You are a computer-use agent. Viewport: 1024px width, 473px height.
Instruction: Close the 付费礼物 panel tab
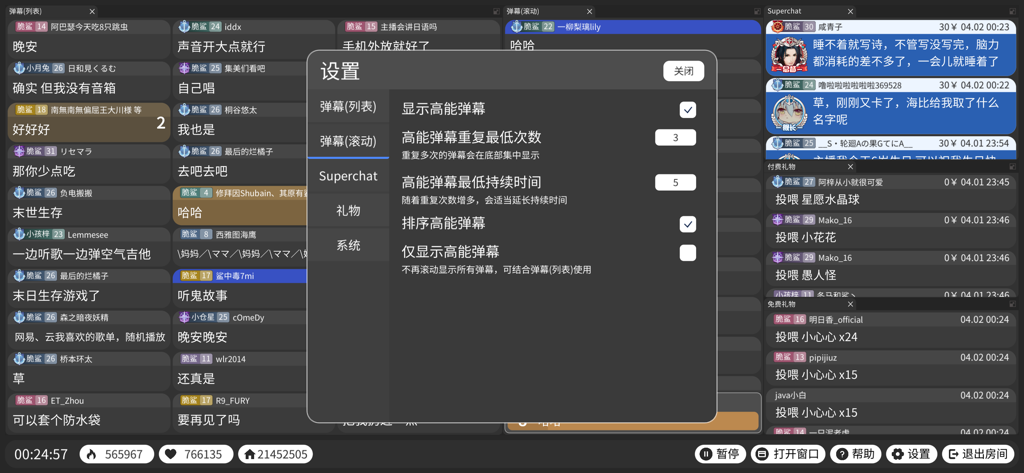tap(850, 167)
